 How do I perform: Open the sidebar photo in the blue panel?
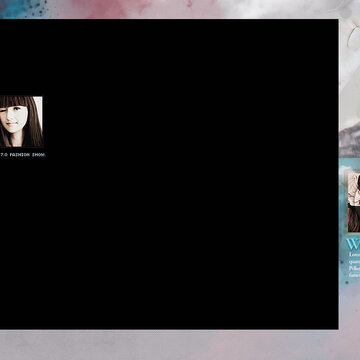354,202
